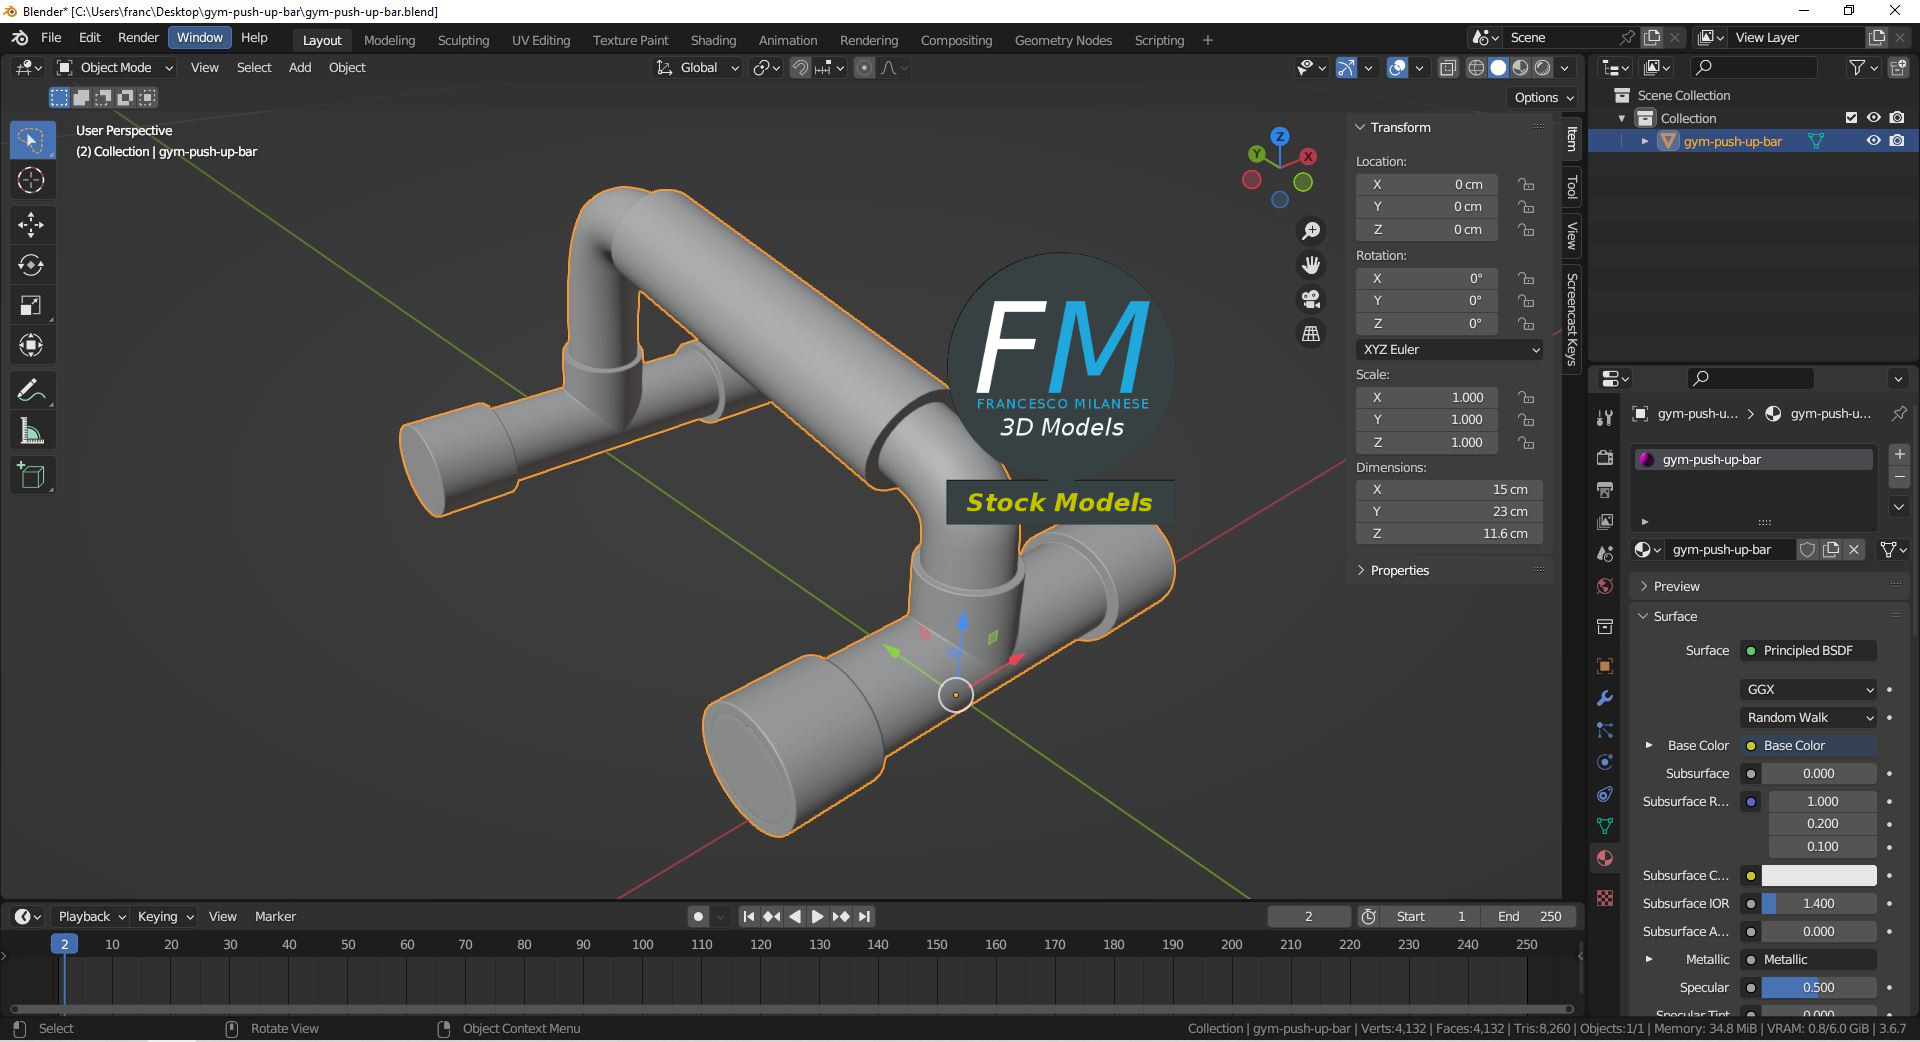
Task: Play the animation forward
Action: [818, 916]
